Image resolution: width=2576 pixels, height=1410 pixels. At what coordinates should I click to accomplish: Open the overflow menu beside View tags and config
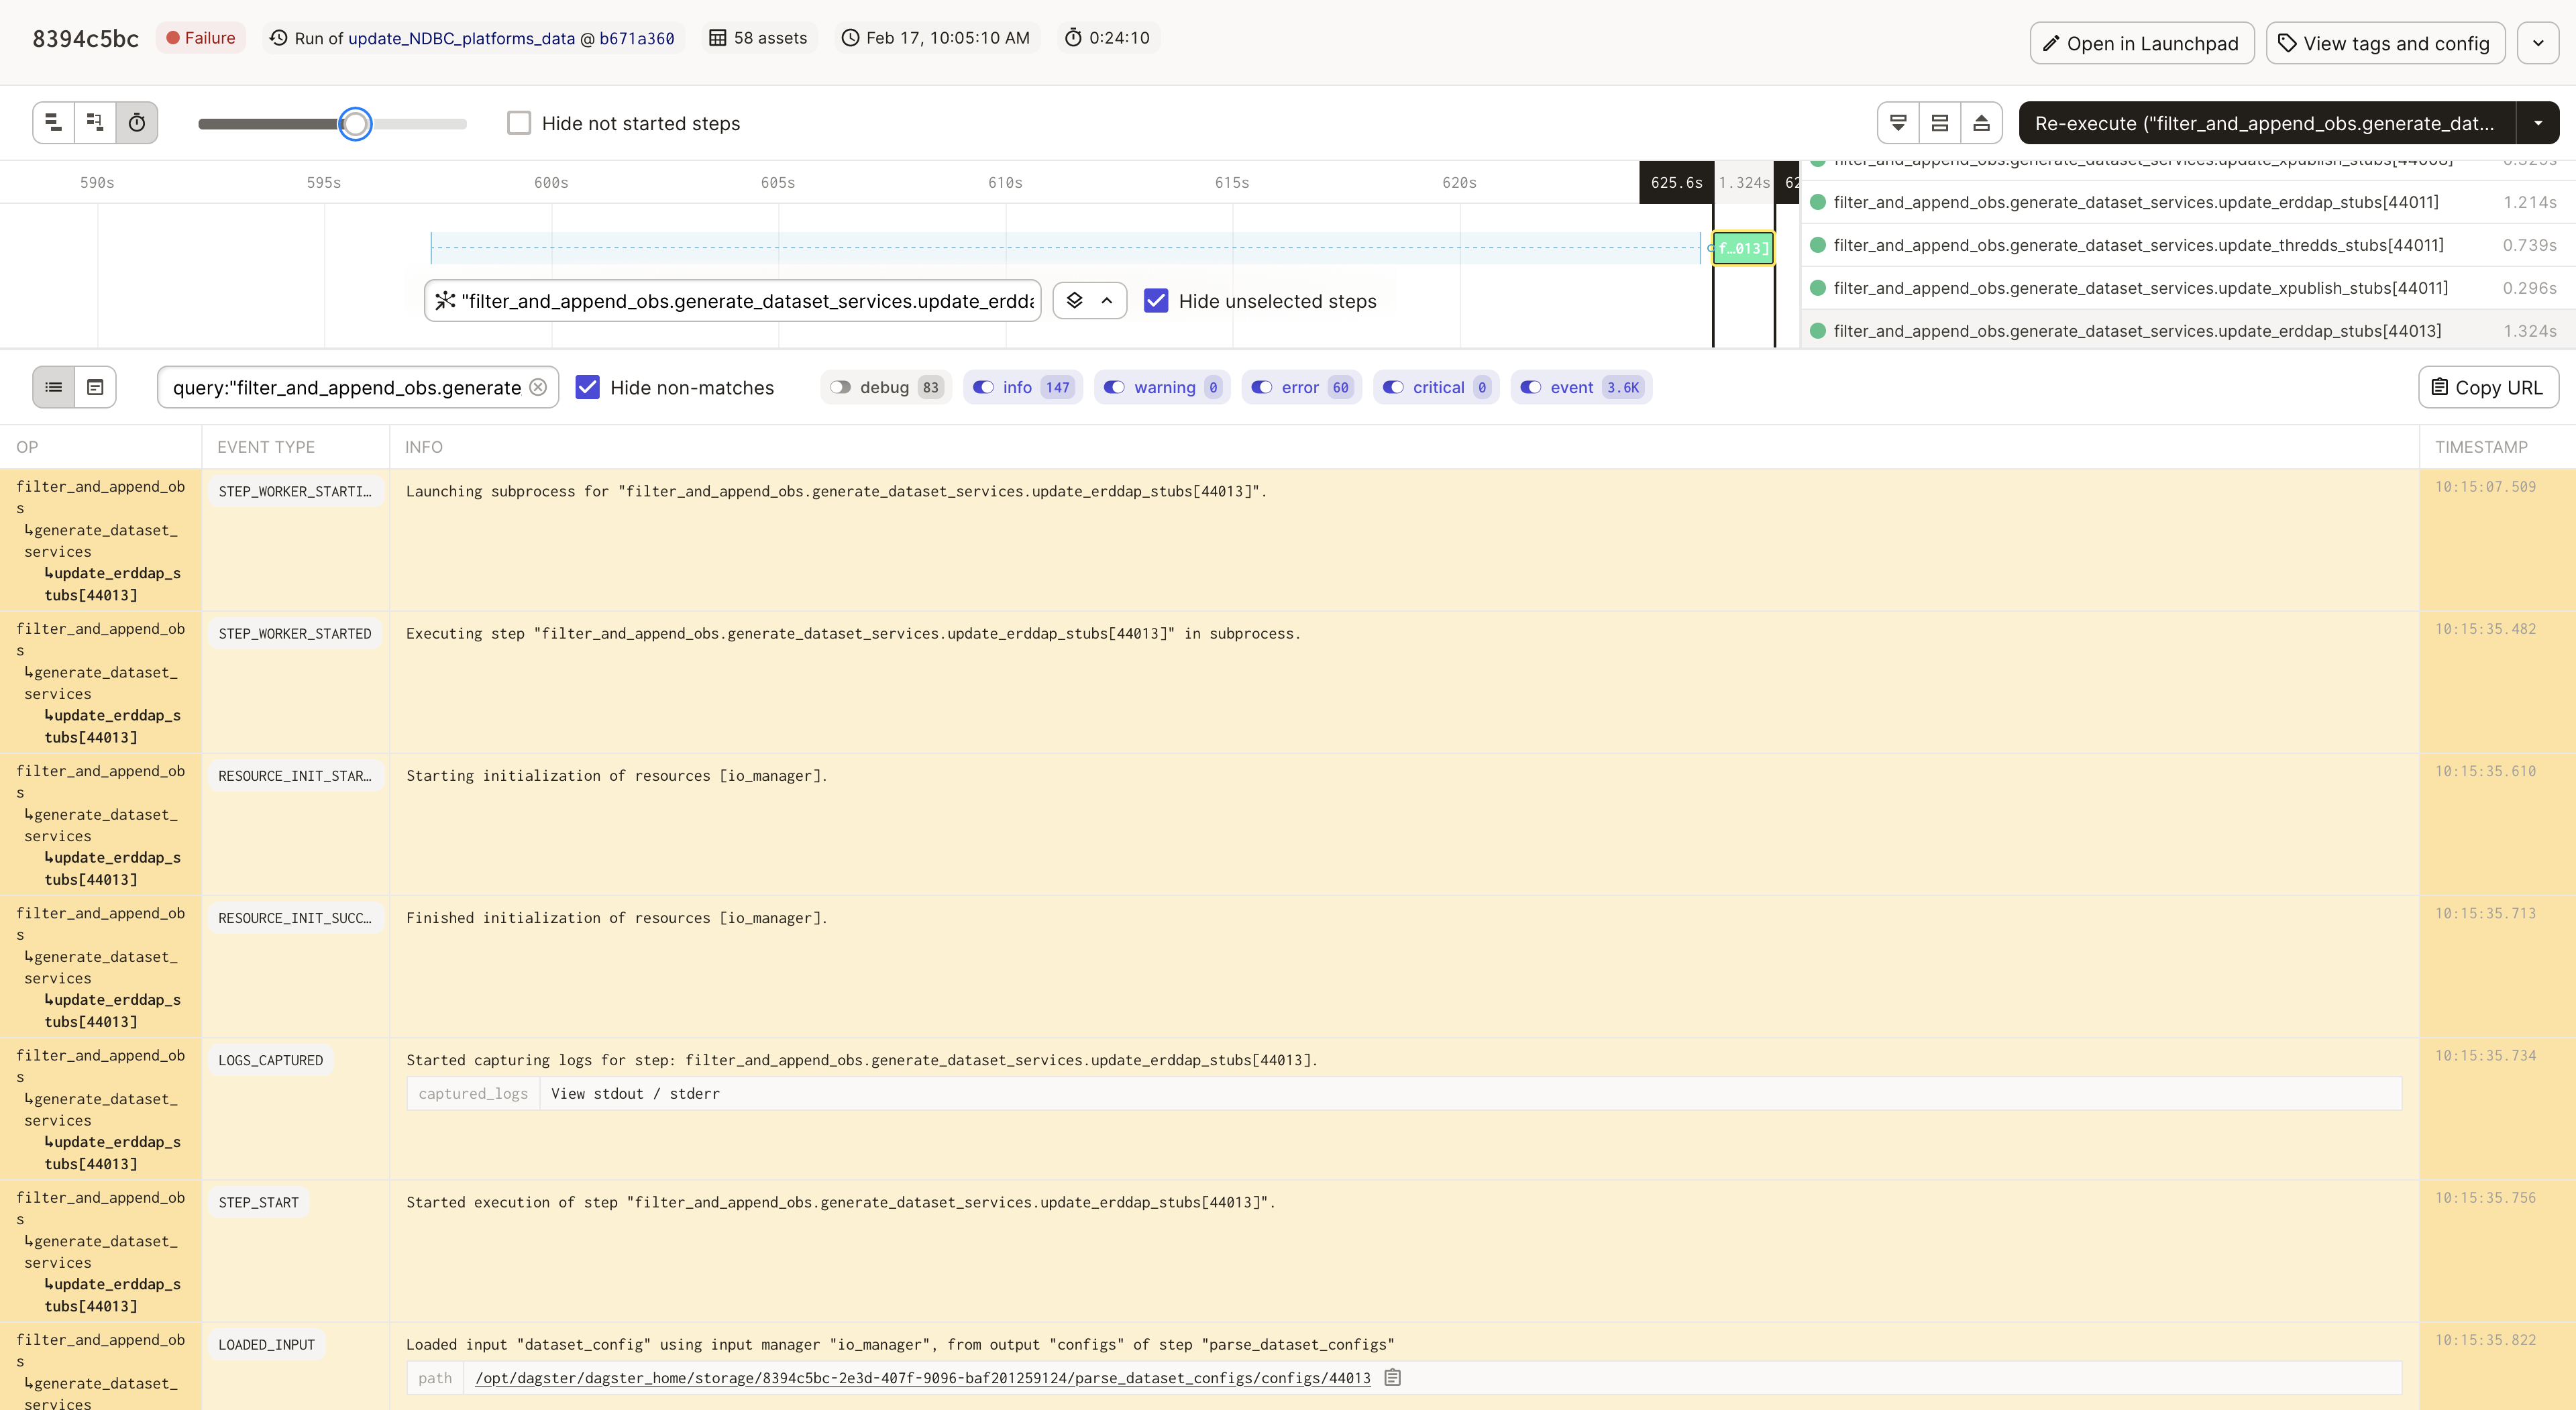pos(2538,42)
